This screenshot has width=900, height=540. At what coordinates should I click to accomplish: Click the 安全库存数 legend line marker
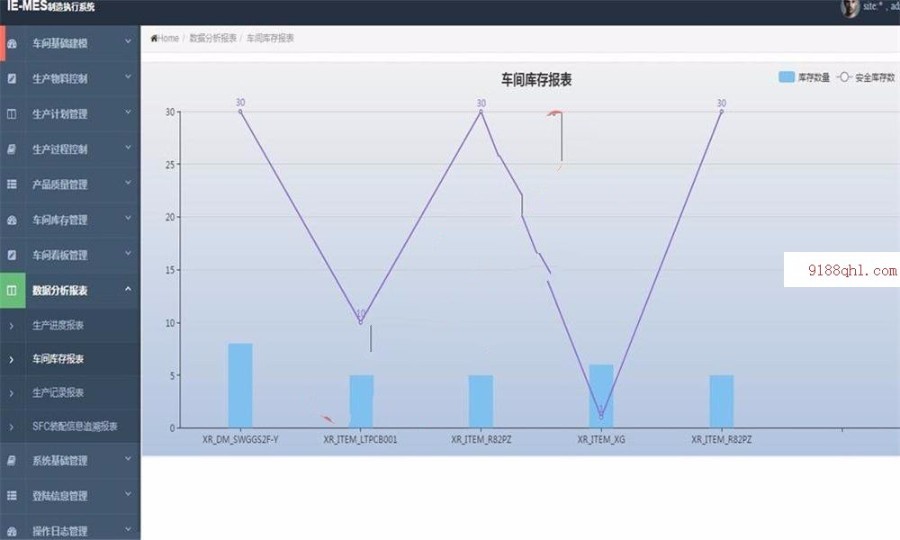(844, 77)
